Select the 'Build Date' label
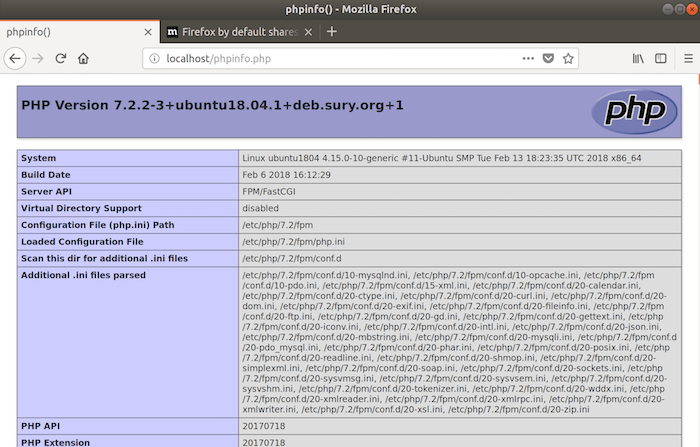Screen dimensions: 700x447 point(46,175)
